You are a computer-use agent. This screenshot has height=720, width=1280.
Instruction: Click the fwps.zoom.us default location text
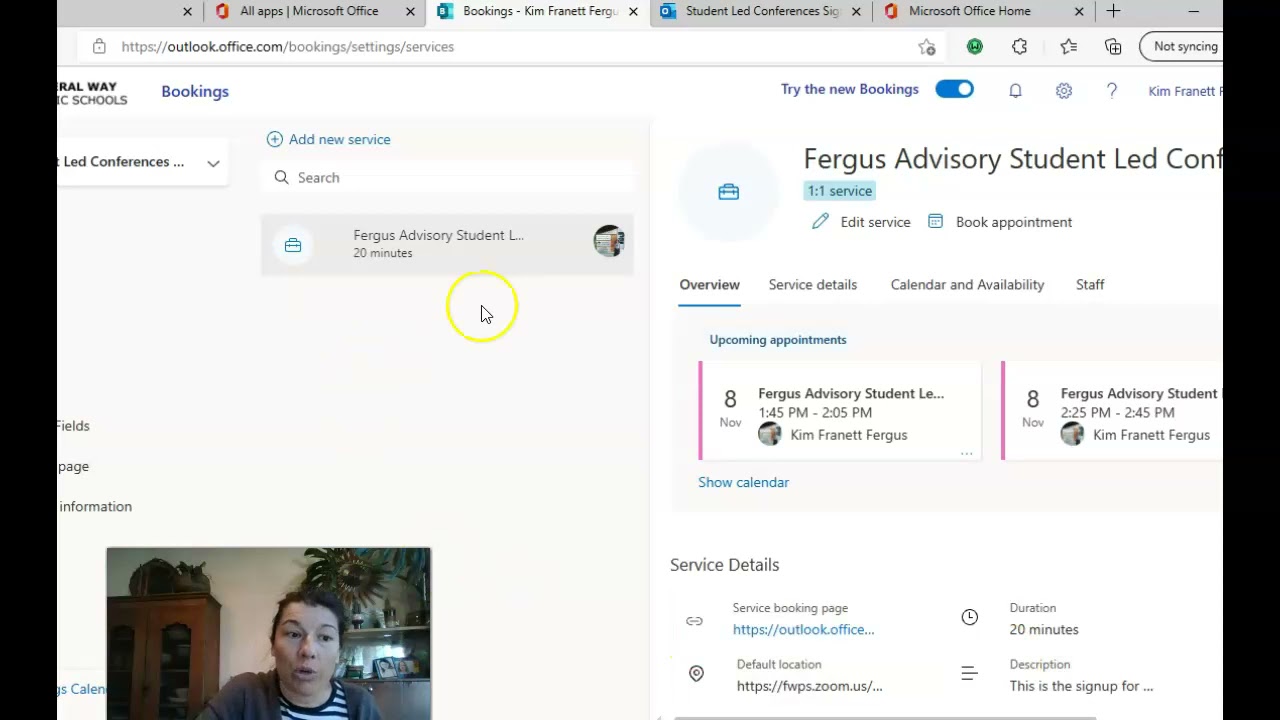click(x=809, y=686)
